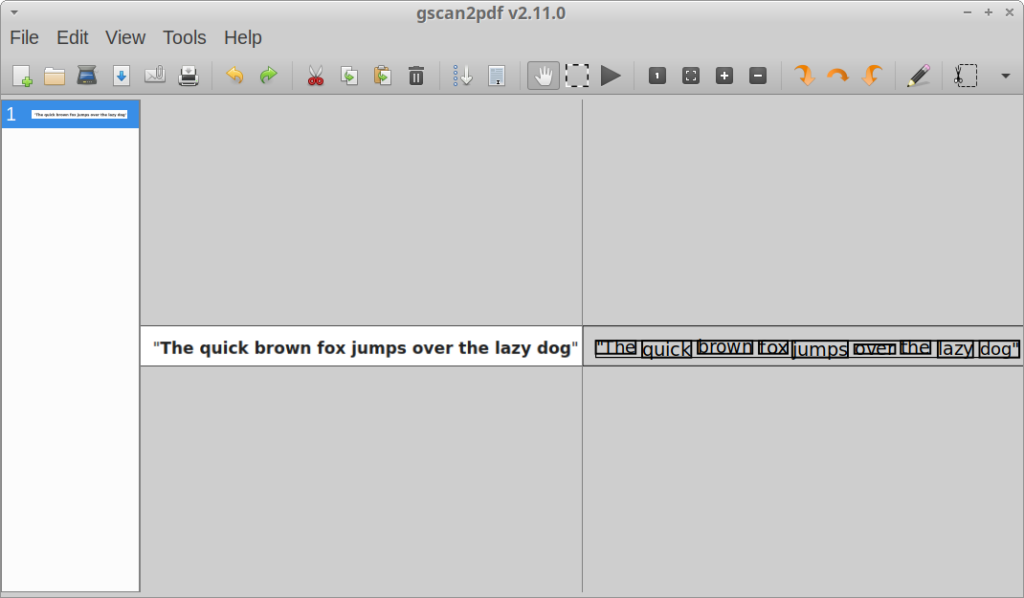The height and width of the screenshot is (598, 1024).
Task: Open the pencil edit tool
Action: [918, 76]
